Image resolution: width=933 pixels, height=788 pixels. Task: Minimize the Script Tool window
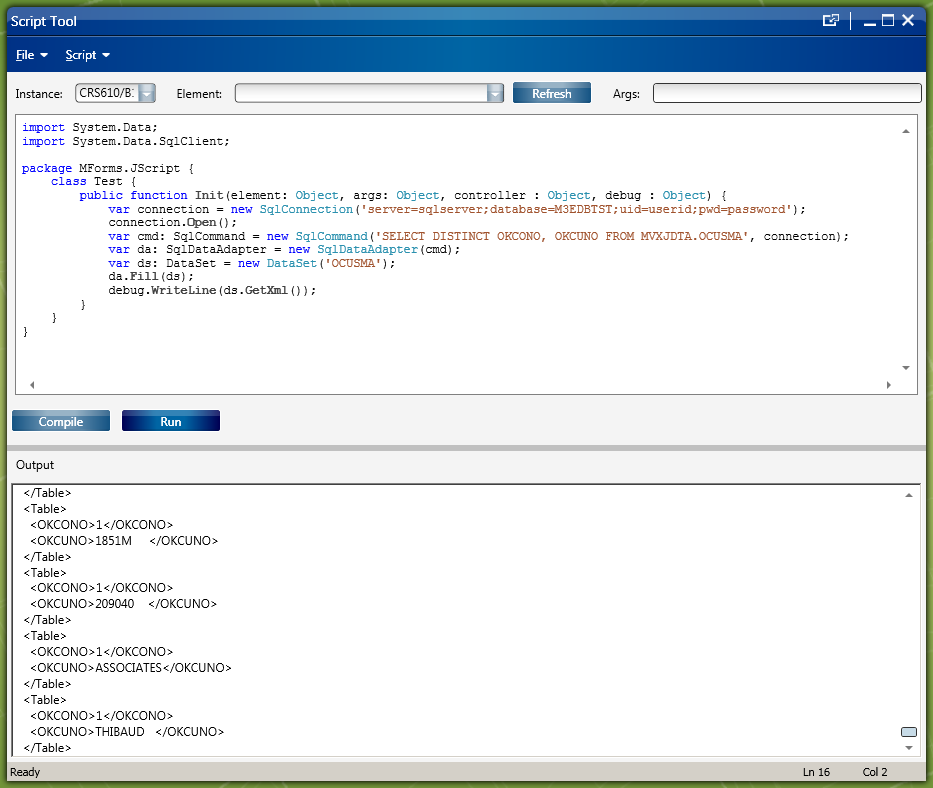click(x=870, y=21)
